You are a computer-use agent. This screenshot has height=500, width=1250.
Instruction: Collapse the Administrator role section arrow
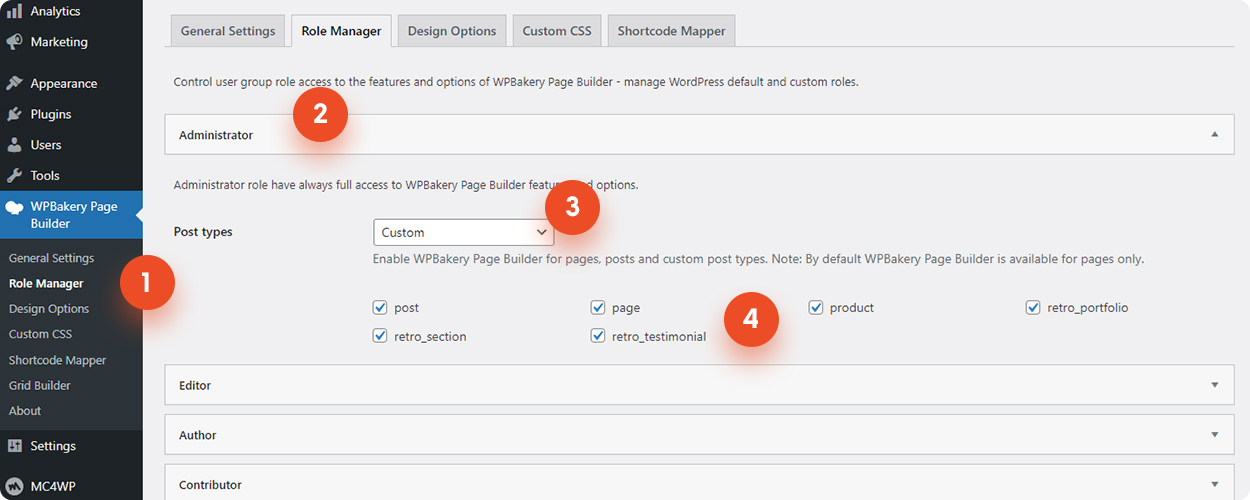point(1215,134)
